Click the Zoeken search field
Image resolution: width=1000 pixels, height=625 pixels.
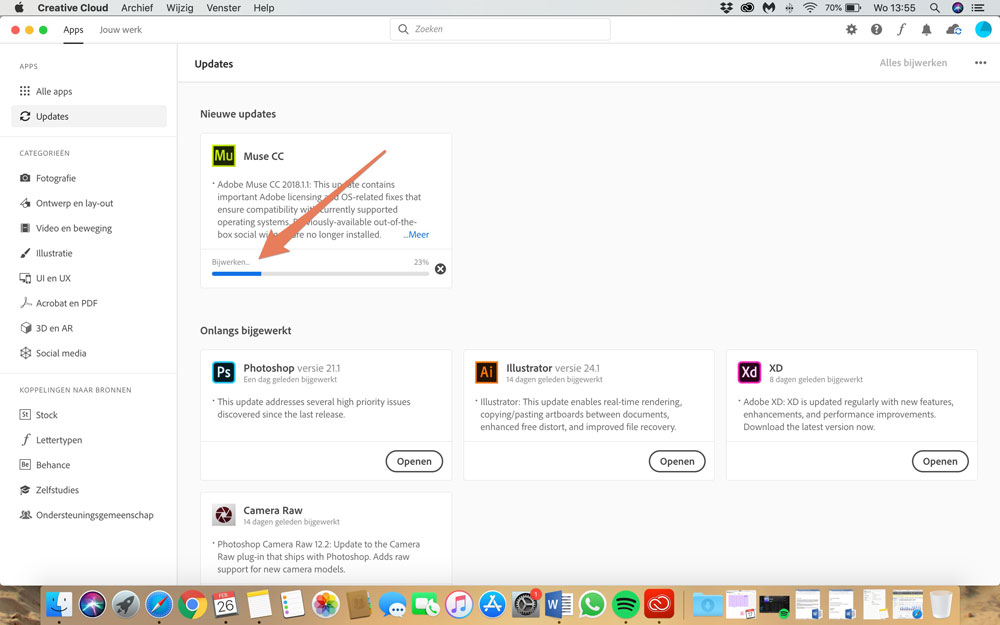(x=500, y=29)
